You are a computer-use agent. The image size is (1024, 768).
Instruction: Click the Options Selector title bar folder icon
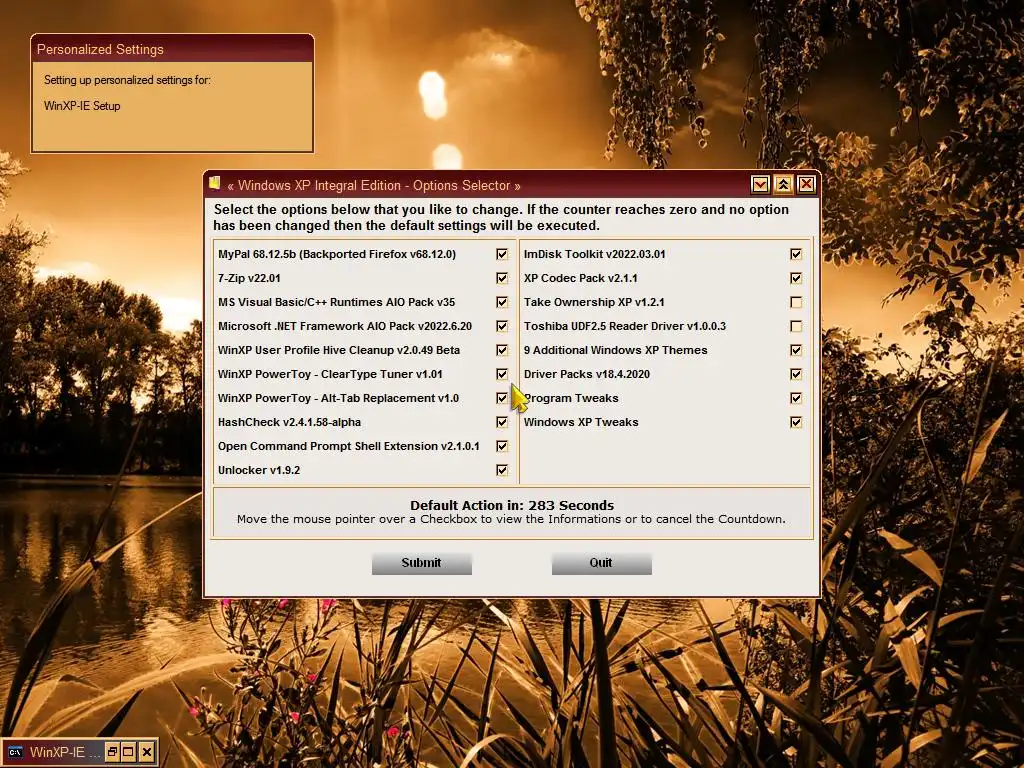(215, 184)
